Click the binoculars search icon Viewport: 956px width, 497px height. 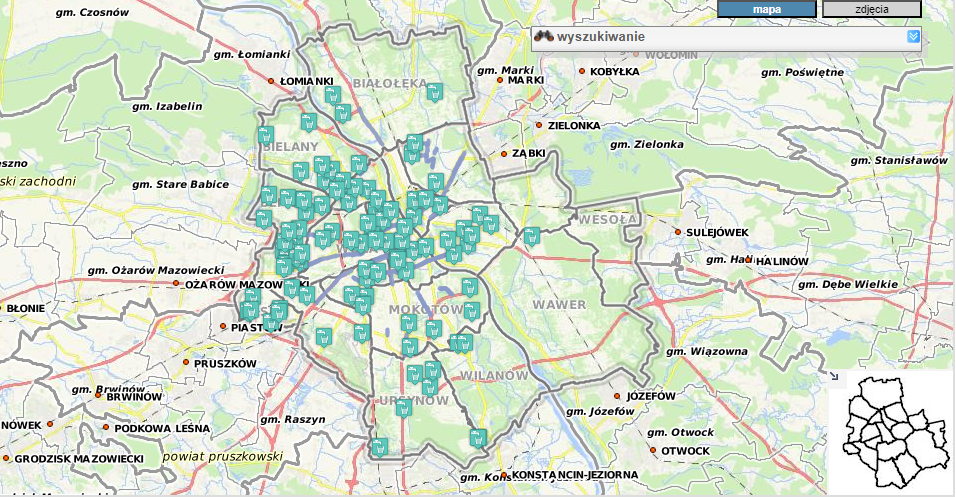[543, 37]
